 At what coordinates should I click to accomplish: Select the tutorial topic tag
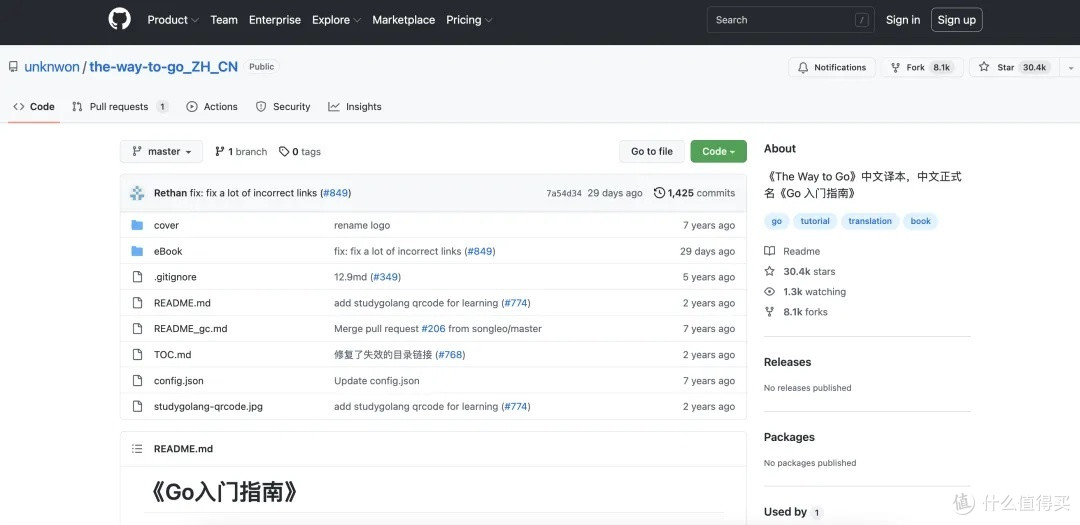coord(815,221)
